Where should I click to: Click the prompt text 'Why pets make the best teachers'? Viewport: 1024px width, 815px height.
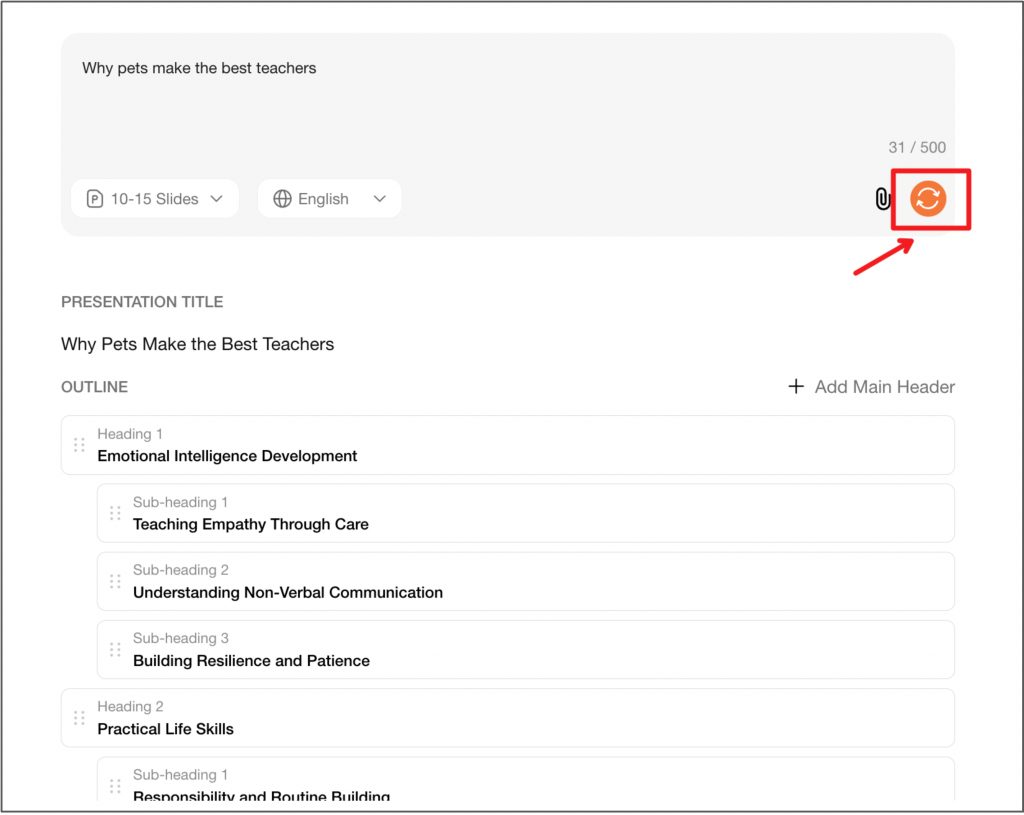tap(199, 68)
